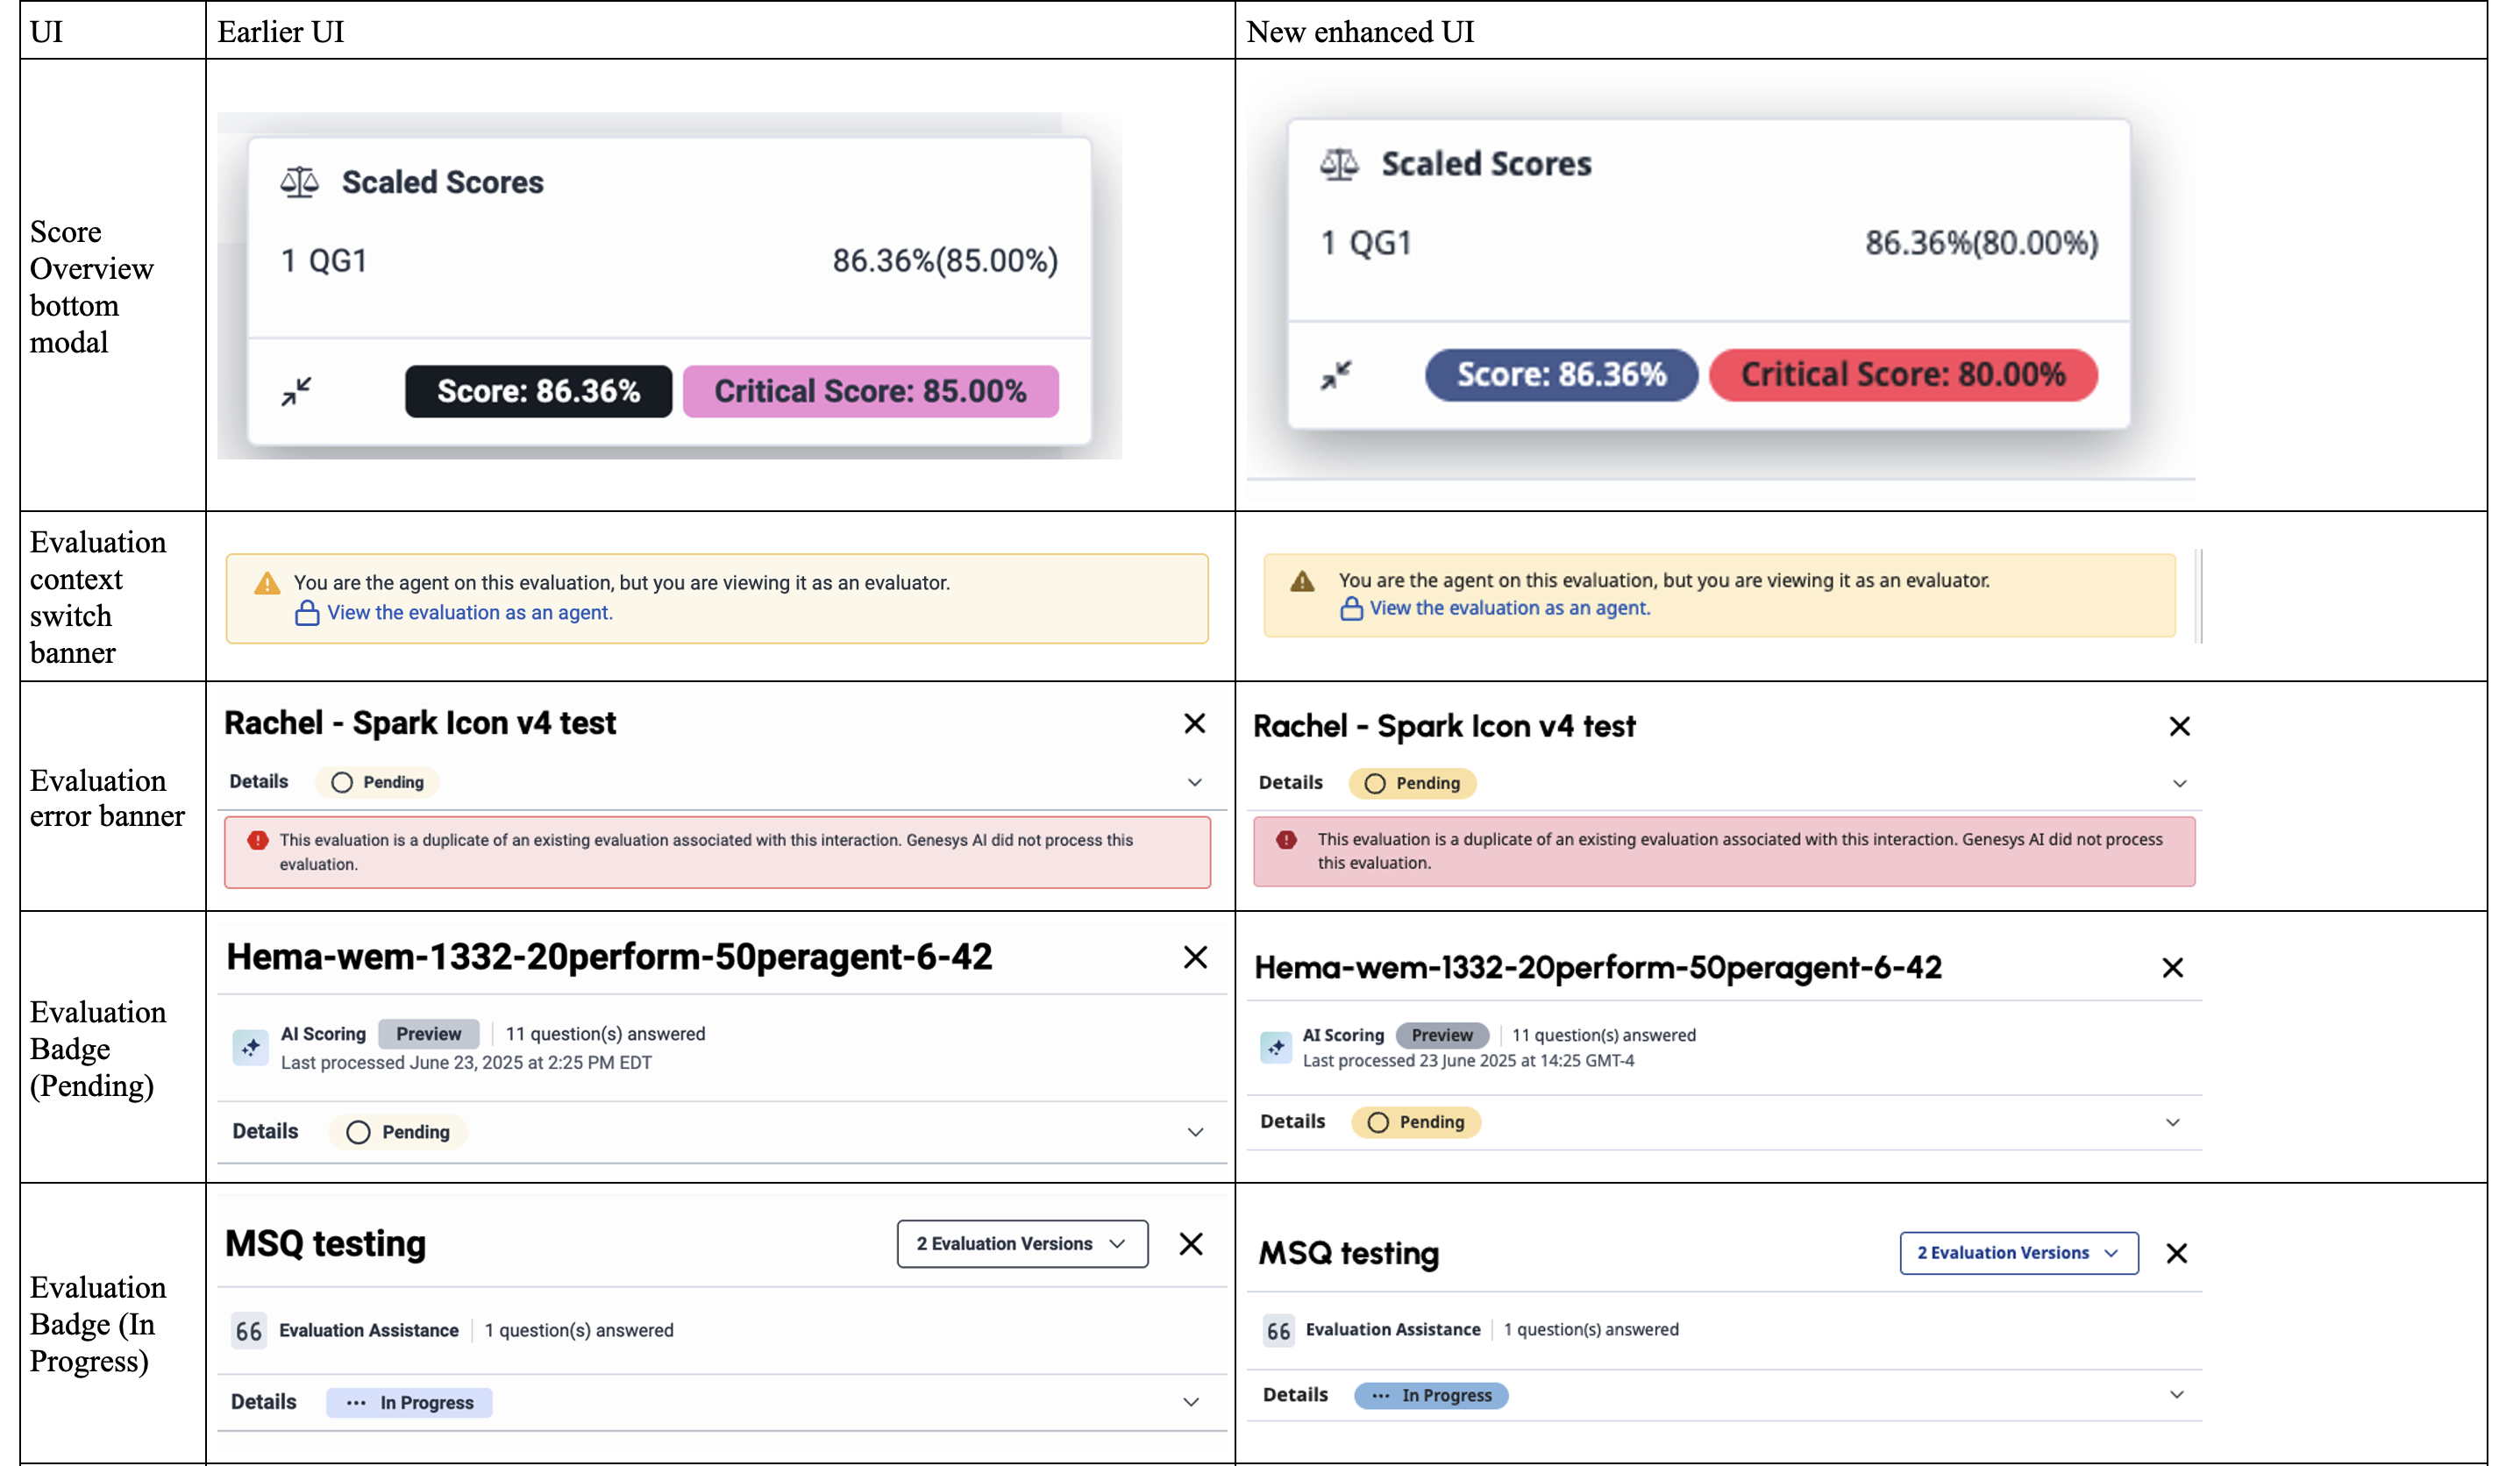
Task: Expand Details chevron in new enhanced UI MSQ testing
Action: pyautogui.click(x=2176, y=1395)
